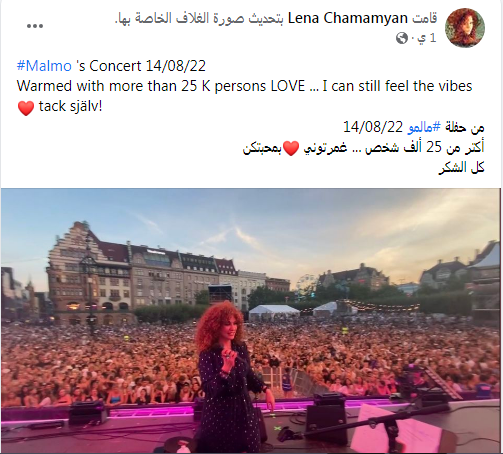Image resolution: width=503 pixels, height=454 pixels.
Task: Click the Arabic line "أكتر من 25 ألف شخص"
Action: tap(425, 147)
